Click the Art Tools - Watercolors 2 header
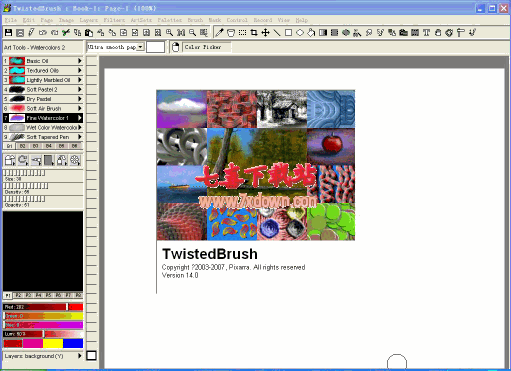Viewport: 511px width, 371px height. (34, 48)
